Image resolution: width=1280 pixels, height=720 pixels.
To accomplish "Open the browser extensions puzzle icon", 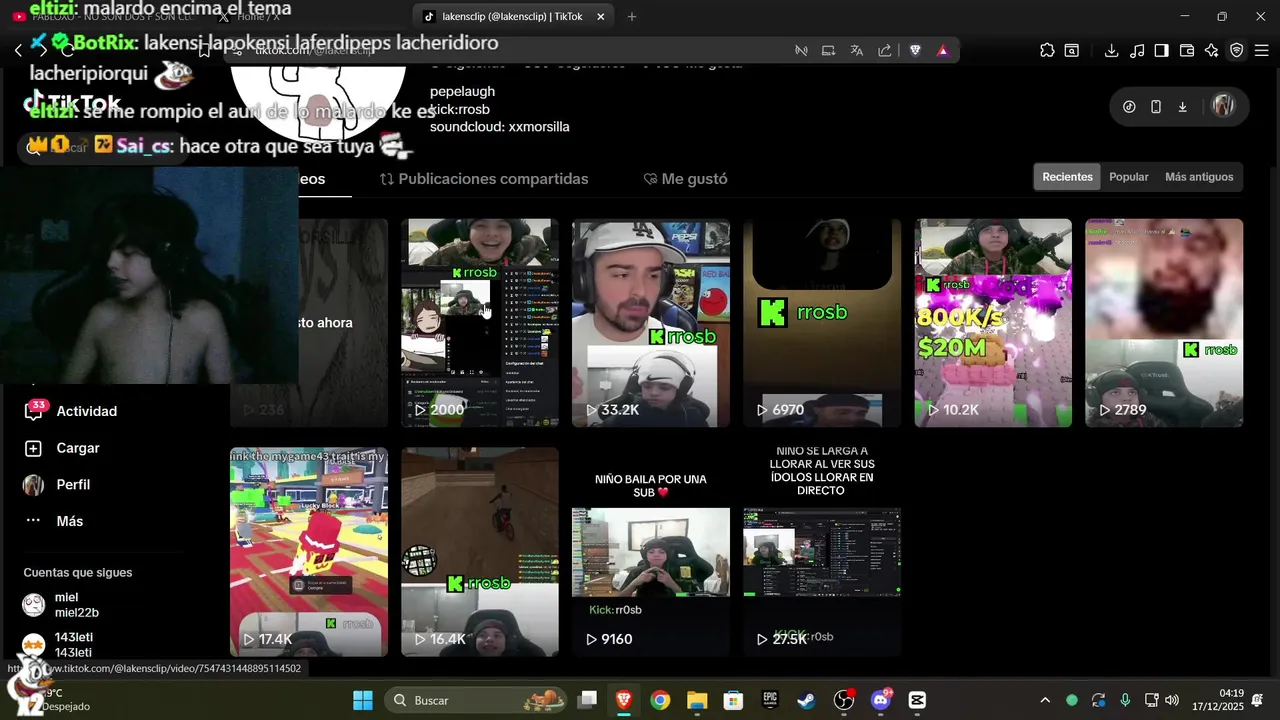I will pos(1047,50).
